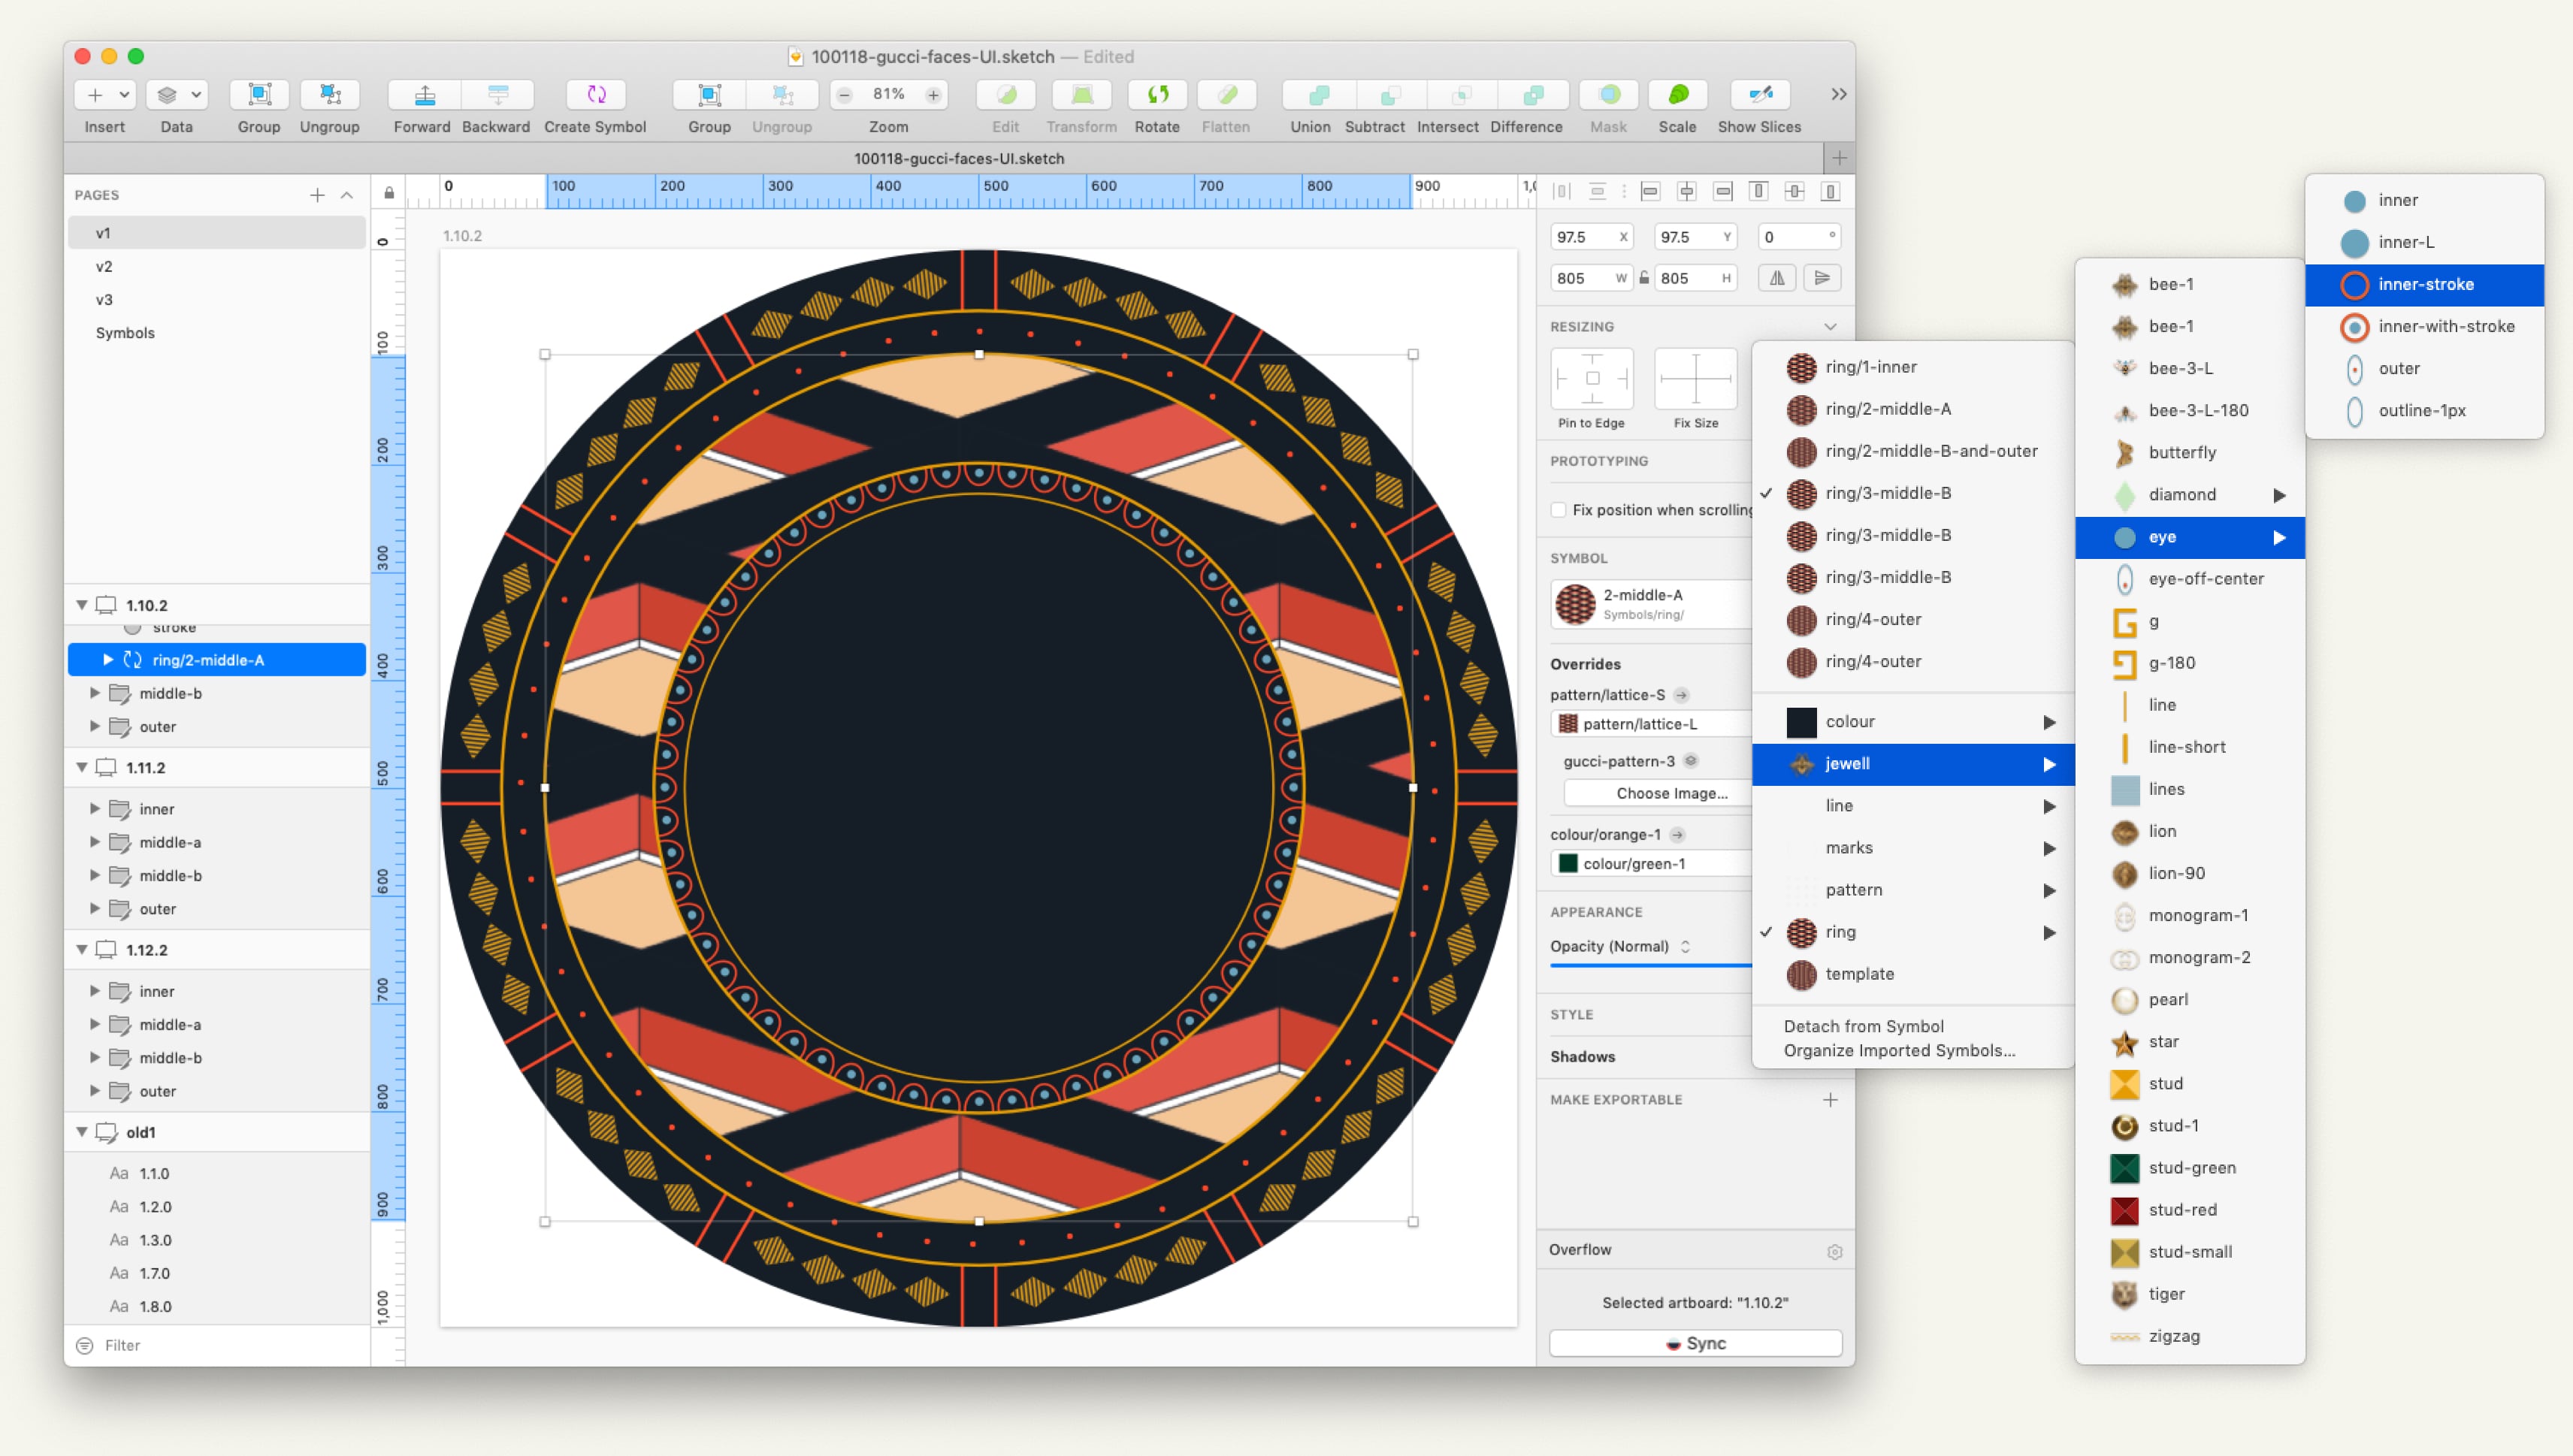Flip the layer vertically
Screen dimensions: 2573x1456
pos(1822,278)
